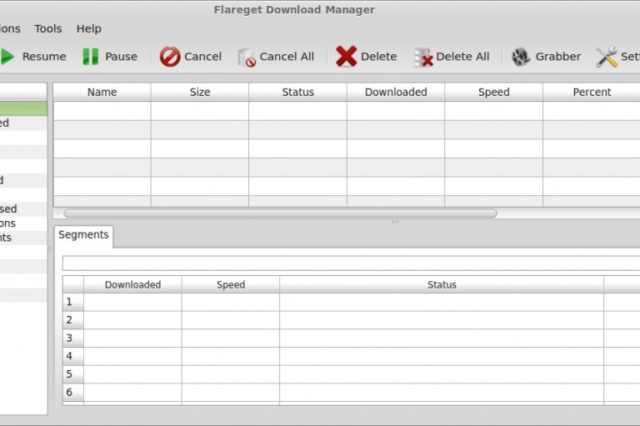
Task: Click the Downloaded header in the segments table
Action: (132, 285)
